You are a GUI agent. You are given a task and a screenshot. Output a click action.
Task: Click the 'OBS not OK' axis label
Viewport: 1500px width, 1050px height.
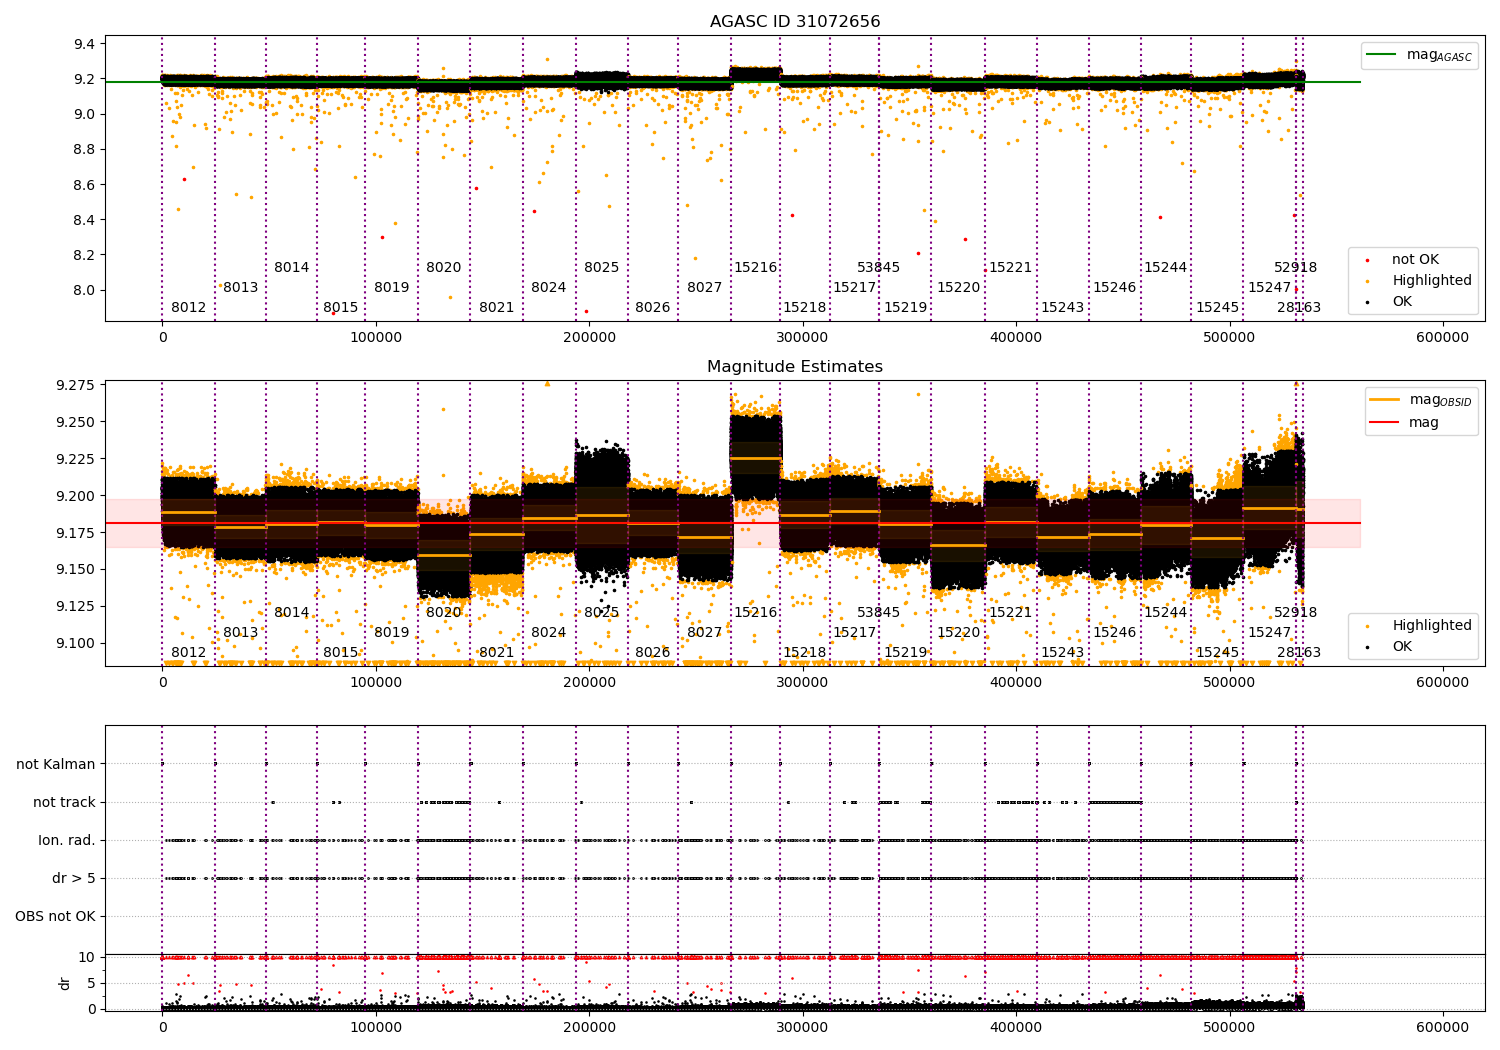[56, 917]
